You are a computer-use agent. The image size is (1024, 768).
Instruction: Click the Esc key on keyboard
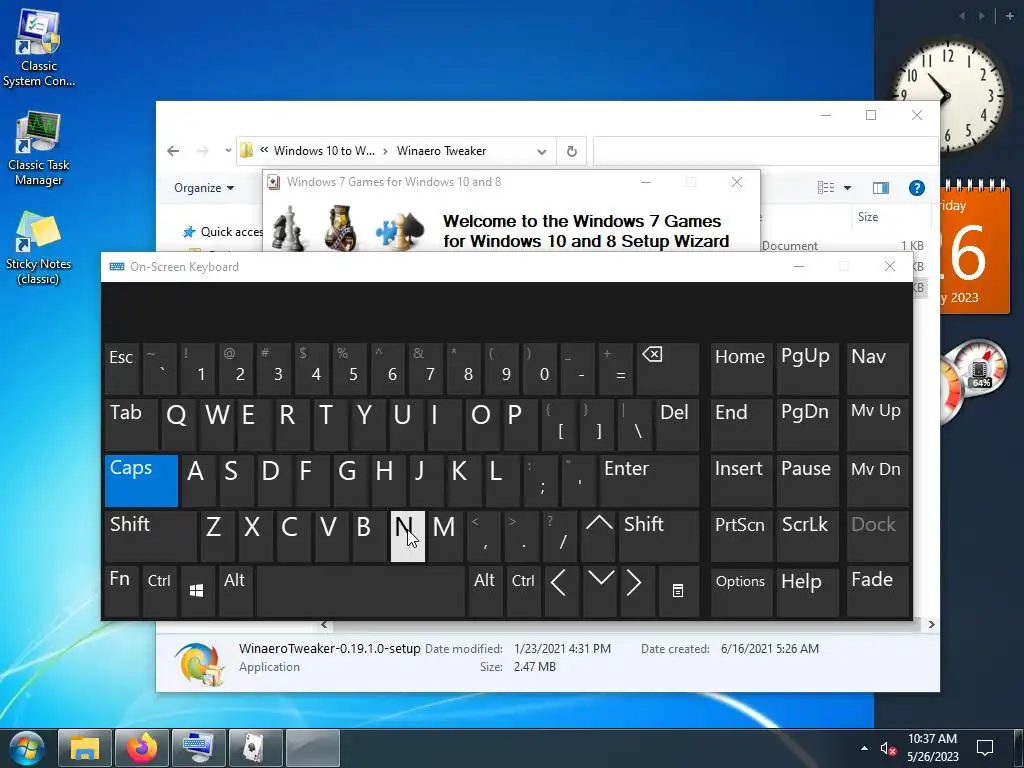coord(121,368)
